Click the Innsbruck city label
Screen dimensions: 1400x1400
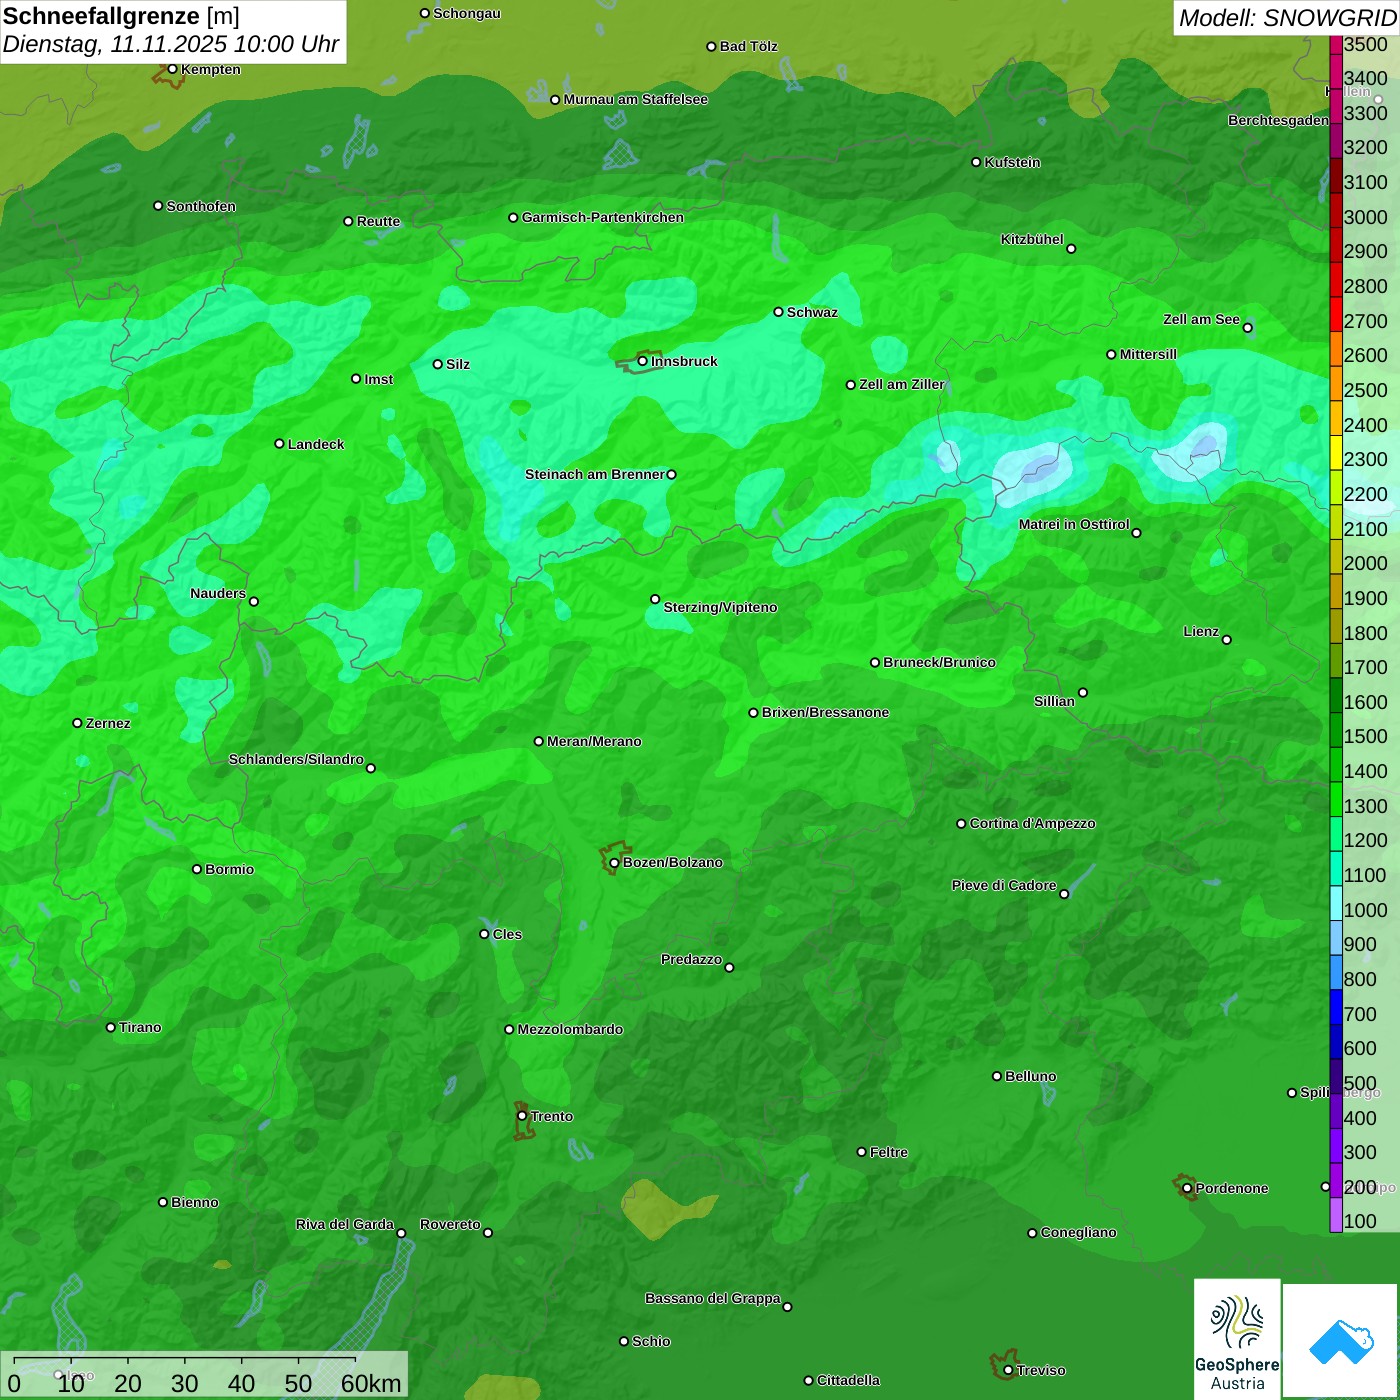point(684,361)
